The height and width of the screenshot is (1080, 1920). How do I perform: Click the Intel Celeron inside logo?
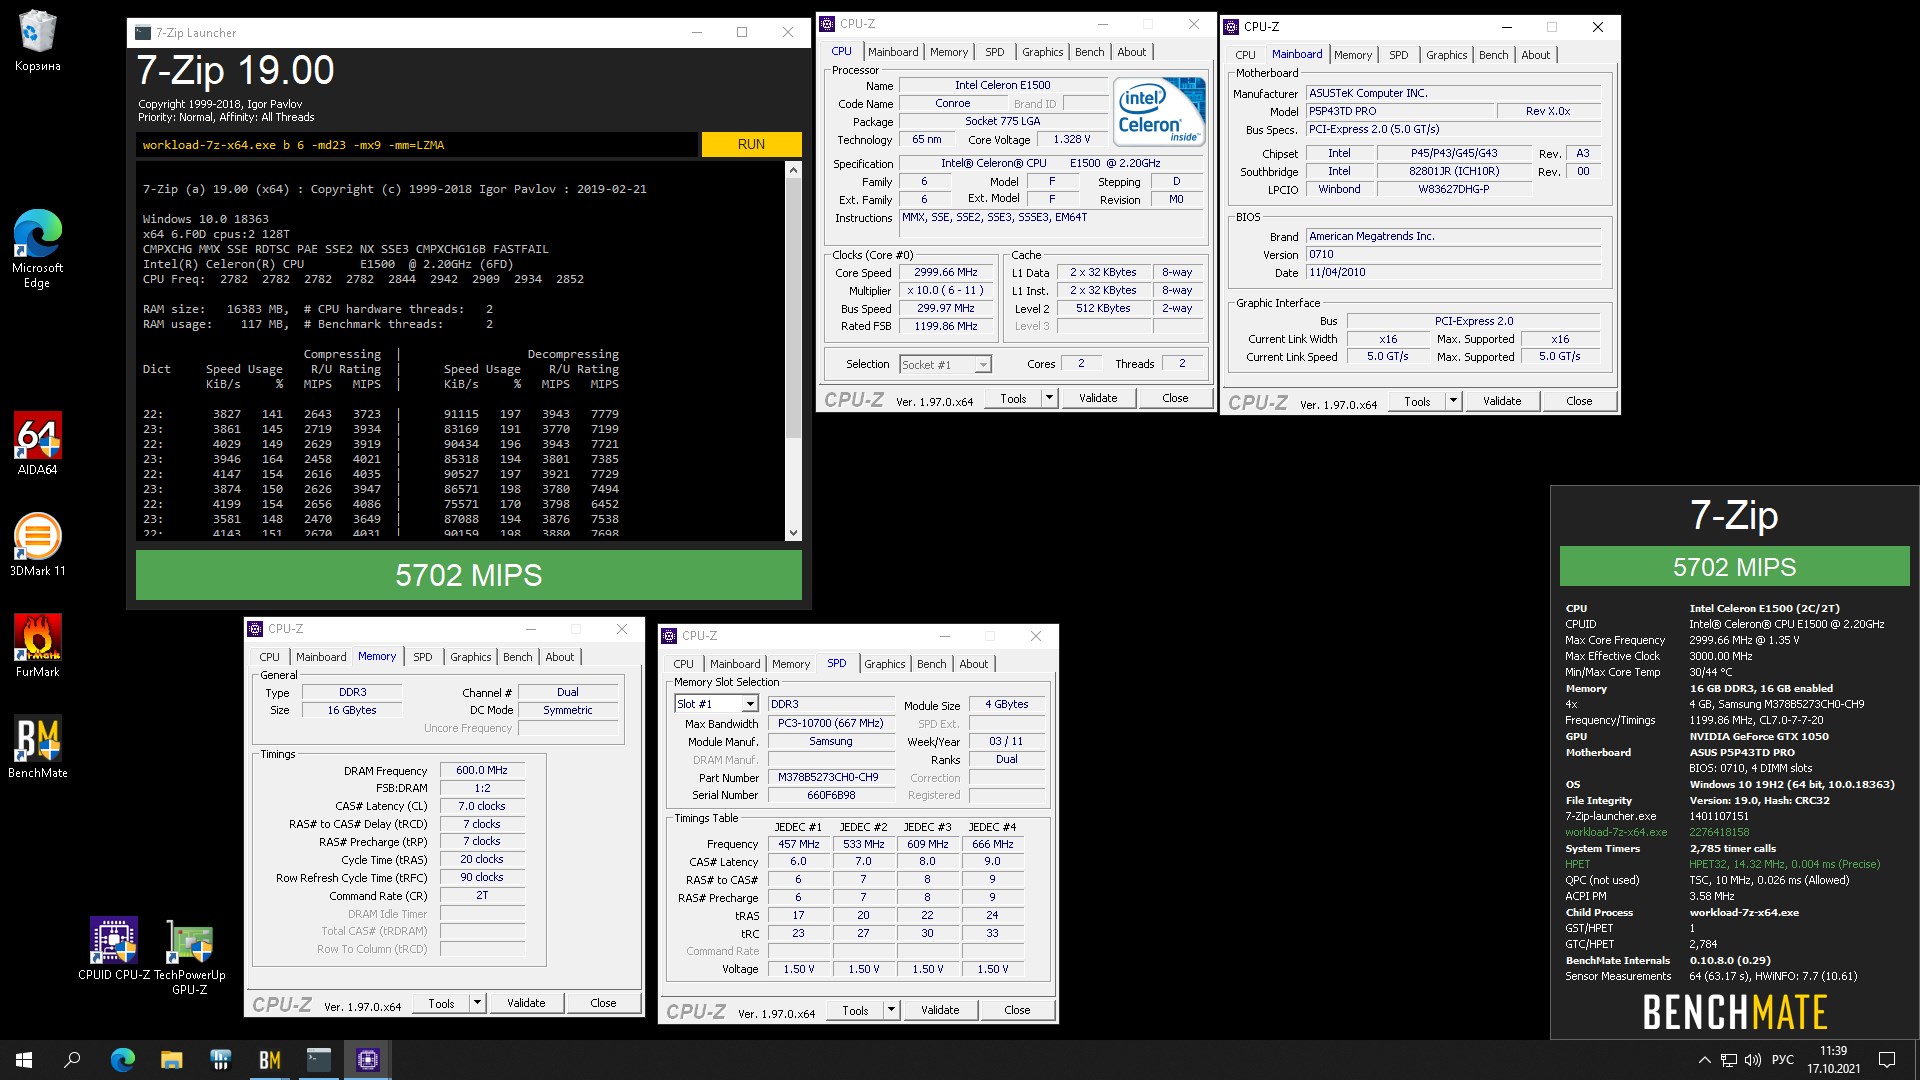click(1159, 112)
